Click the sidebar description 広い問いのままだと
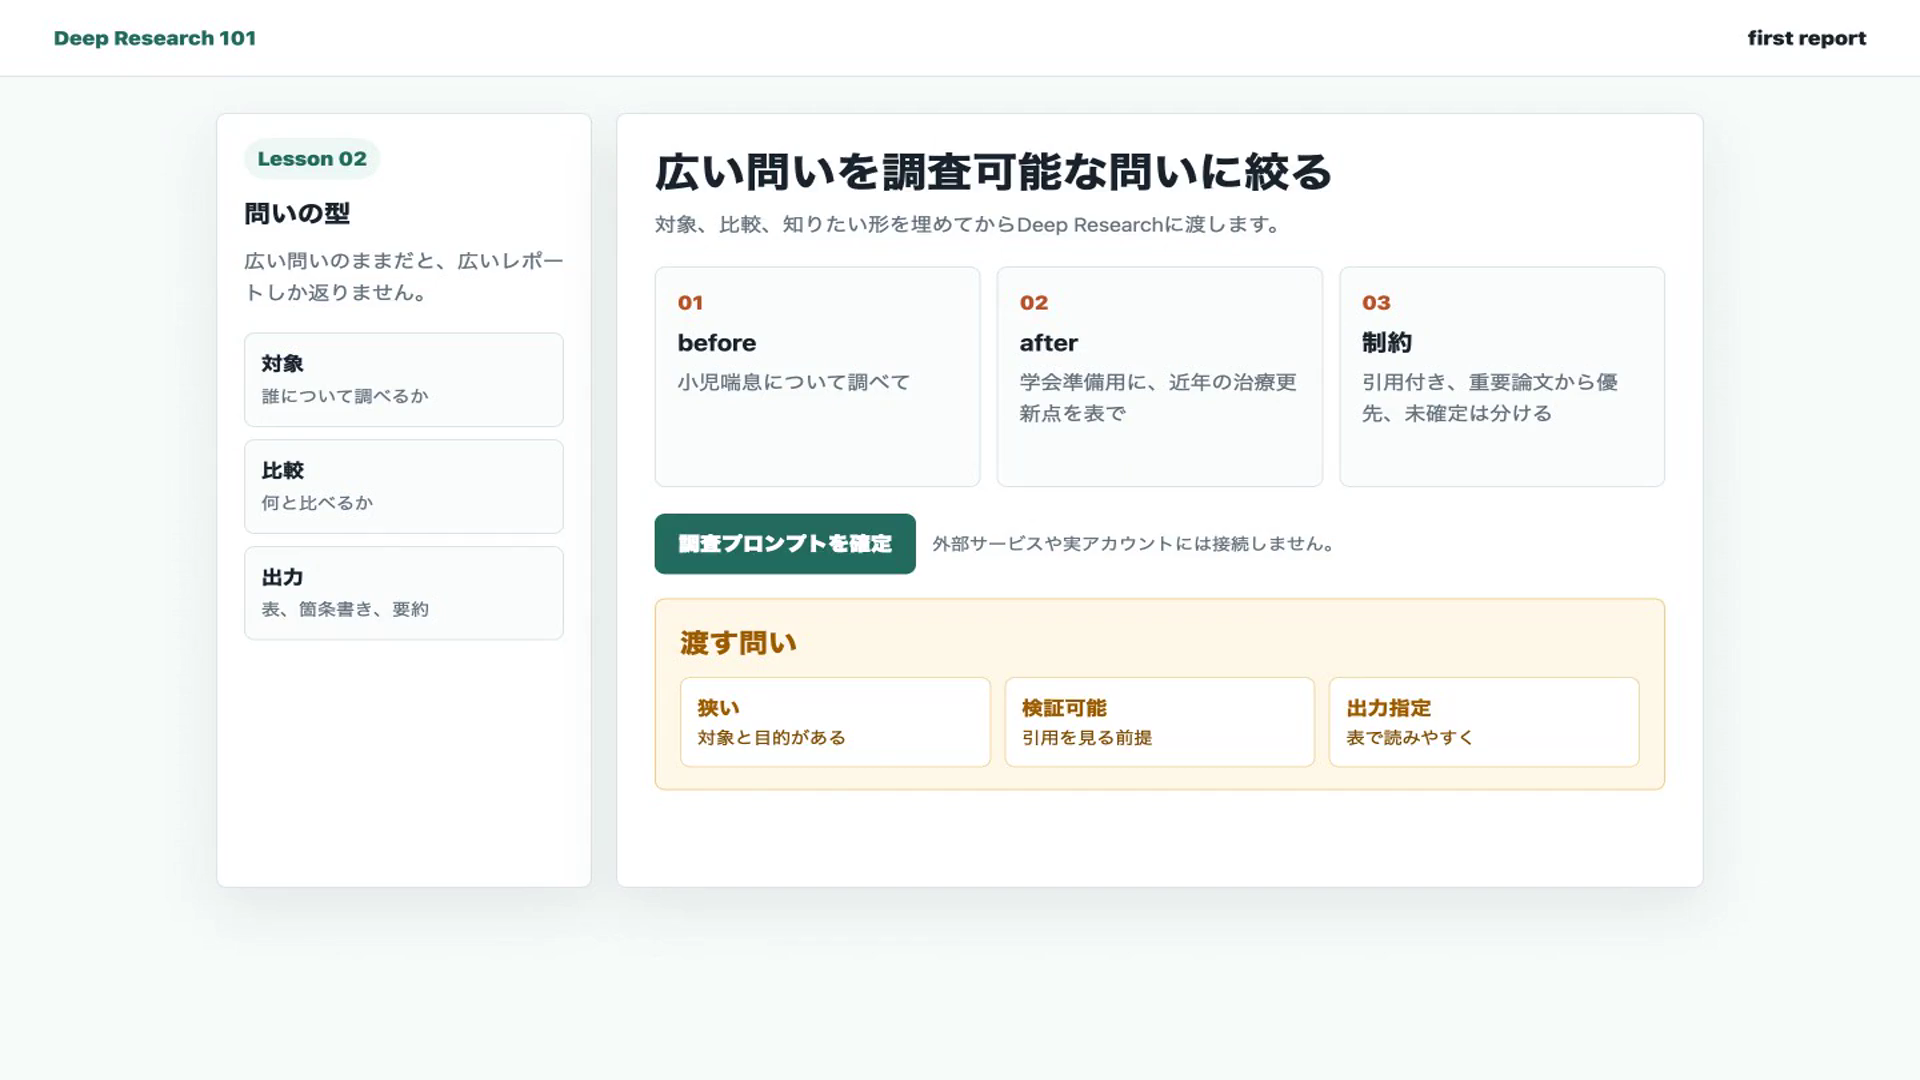Image resolution: width=1920 pixels, height=1080 pixels. point(404,277)
